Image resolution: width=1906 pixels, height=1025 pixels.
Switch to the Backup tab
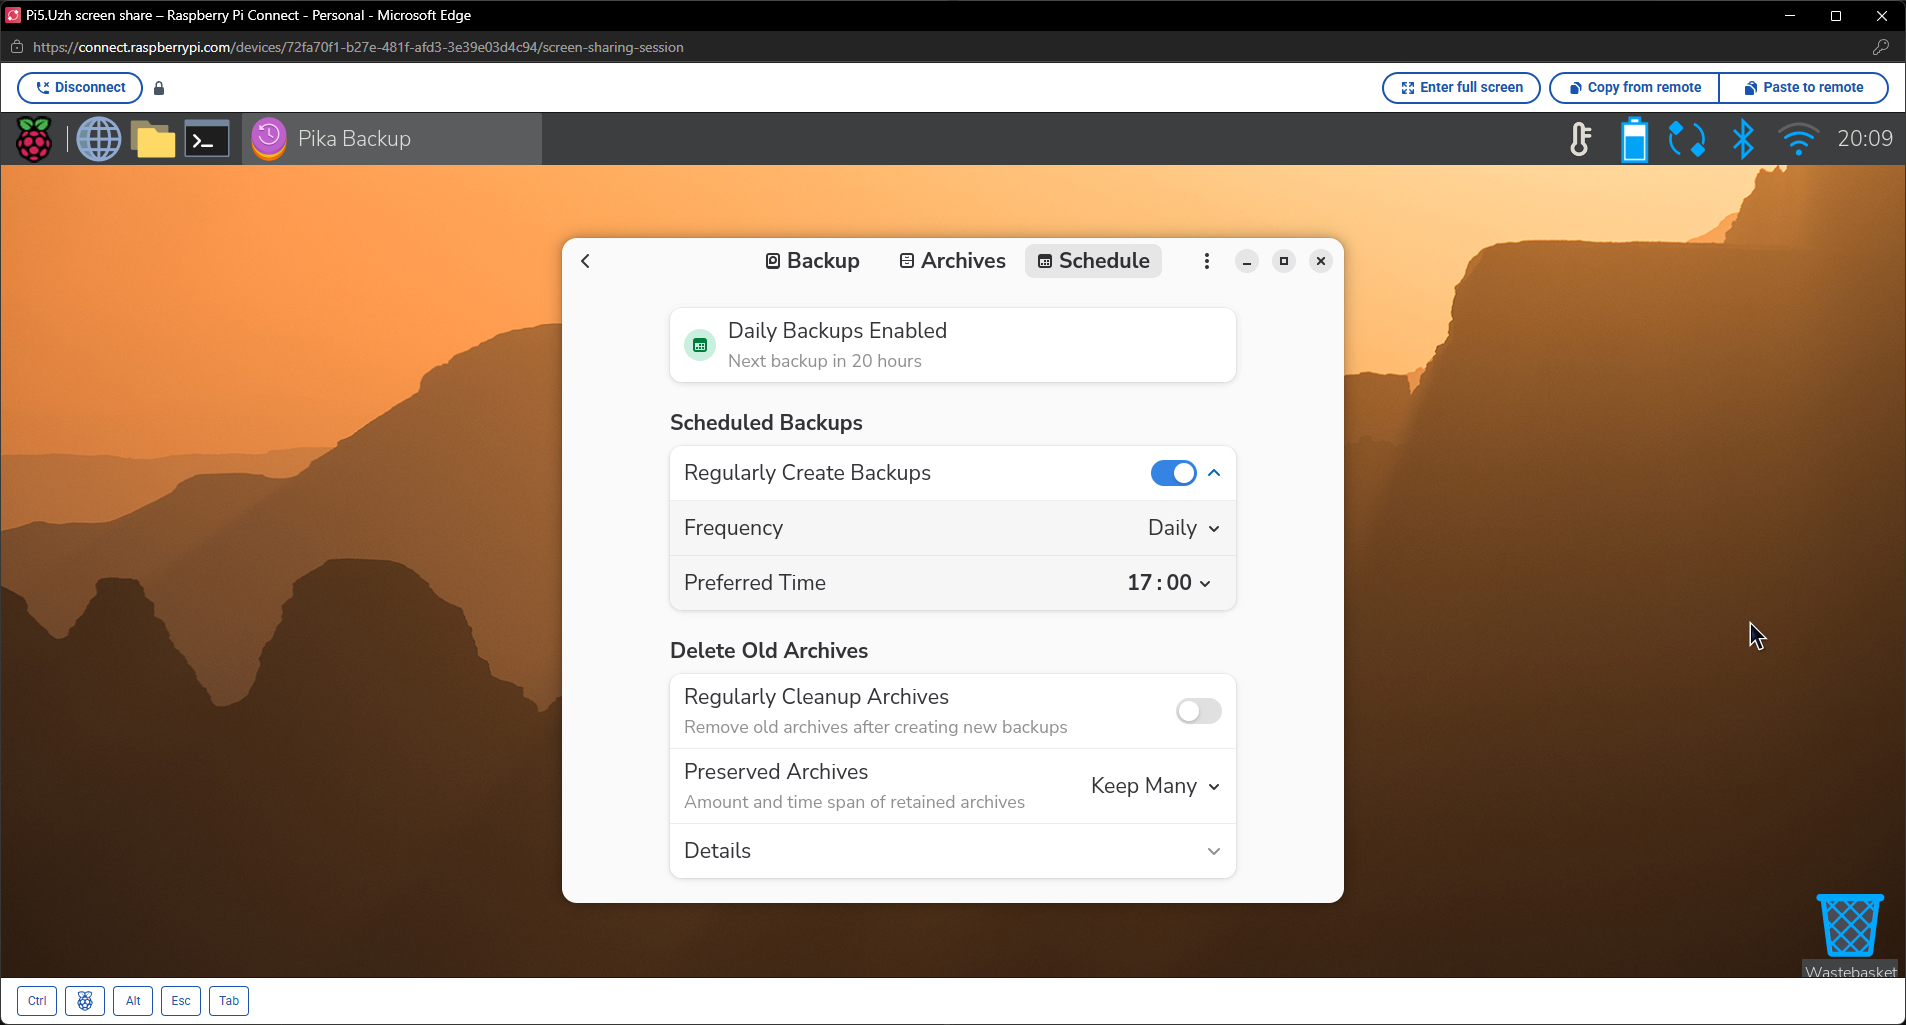click(x=813, y=261)
